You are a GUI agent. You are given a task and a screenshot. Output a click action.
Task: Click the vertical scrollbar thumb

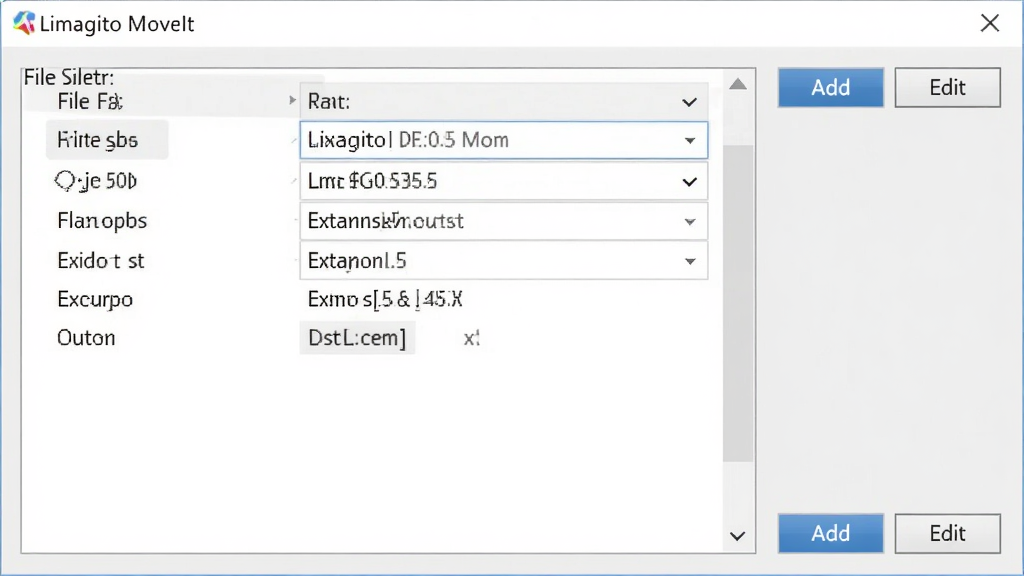tap(738, 304)
